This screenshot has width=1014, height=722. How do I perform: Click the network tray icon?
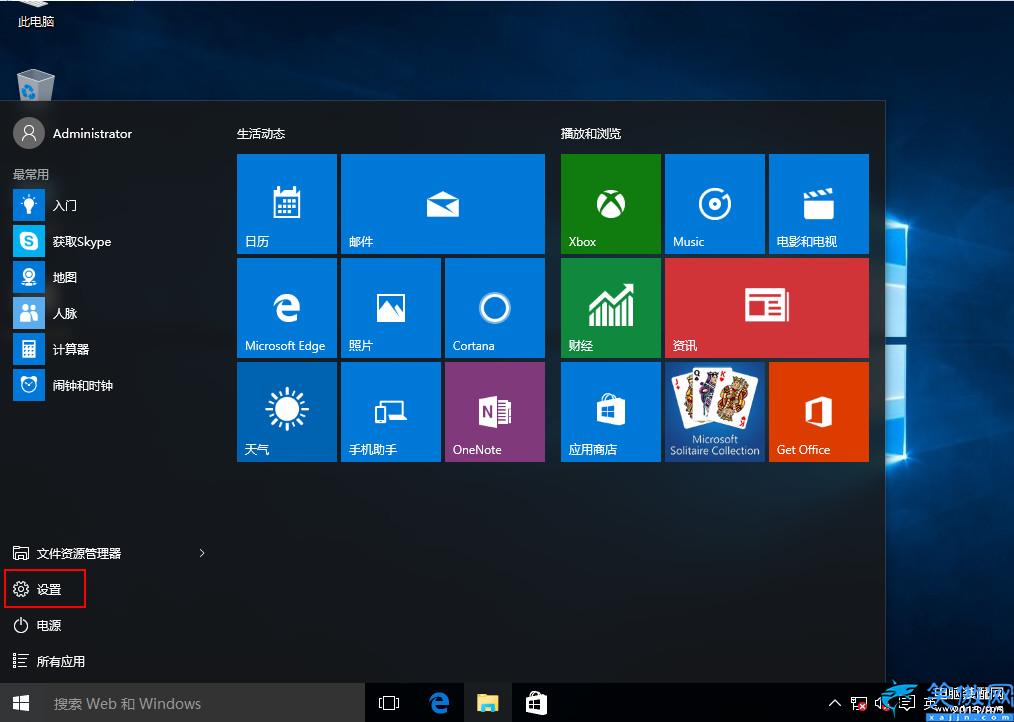coord(858,703)
